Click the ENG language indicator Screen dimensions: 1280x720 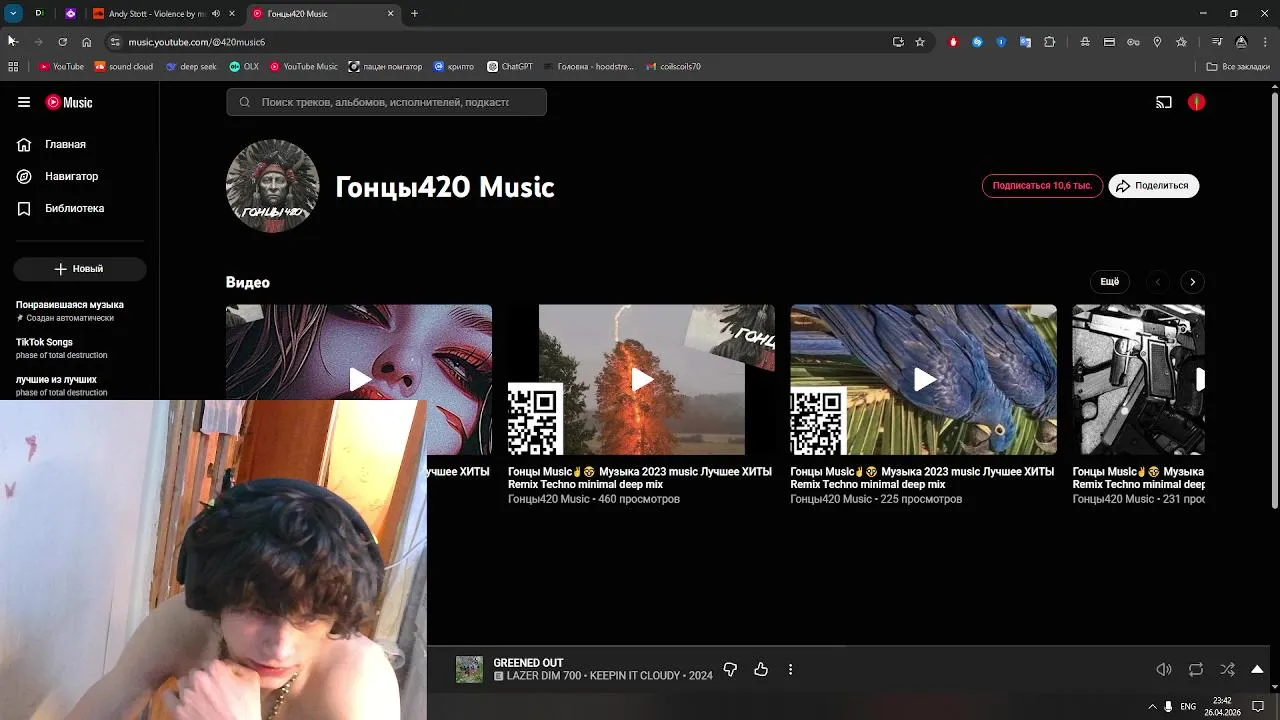point(1188,706)
